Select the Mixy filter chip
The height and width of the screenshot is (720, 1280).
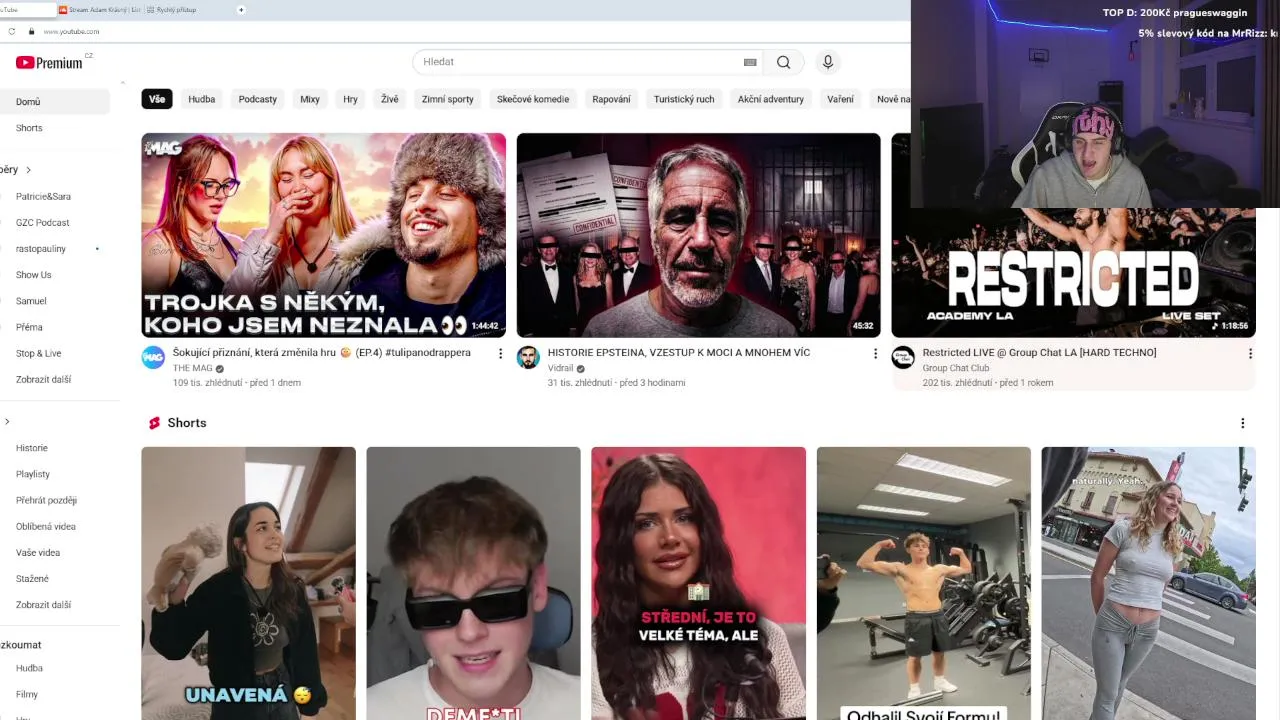(310, 99)
